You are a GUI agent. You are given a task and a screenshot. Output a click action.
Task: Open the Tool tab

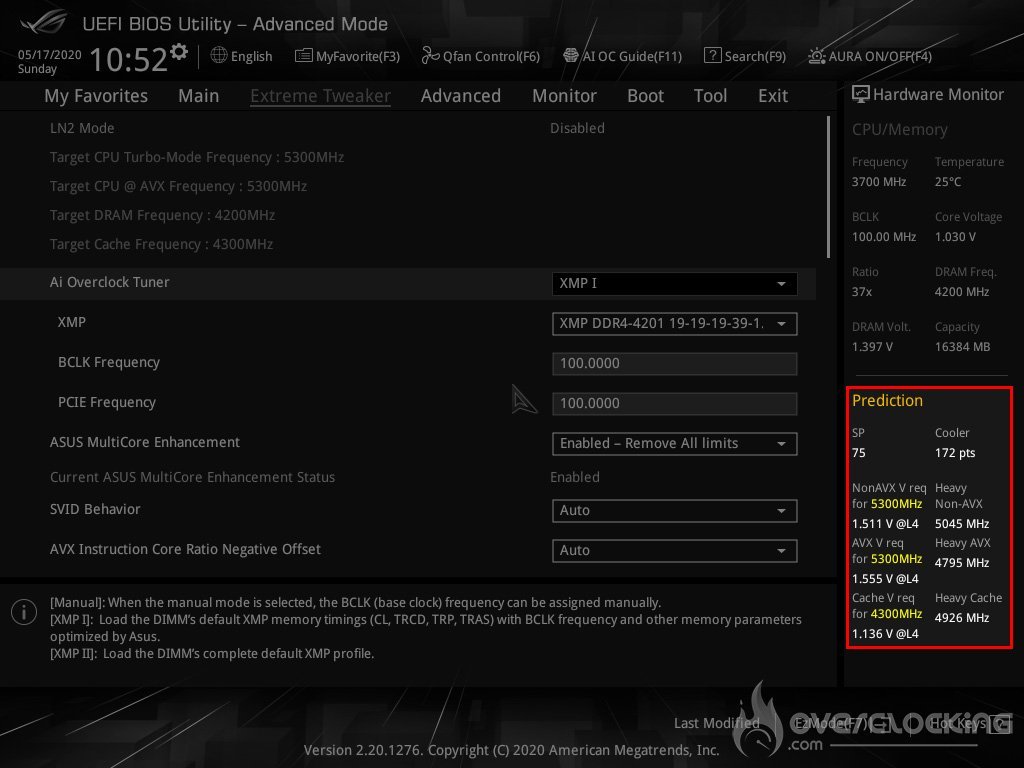(710, 96)
